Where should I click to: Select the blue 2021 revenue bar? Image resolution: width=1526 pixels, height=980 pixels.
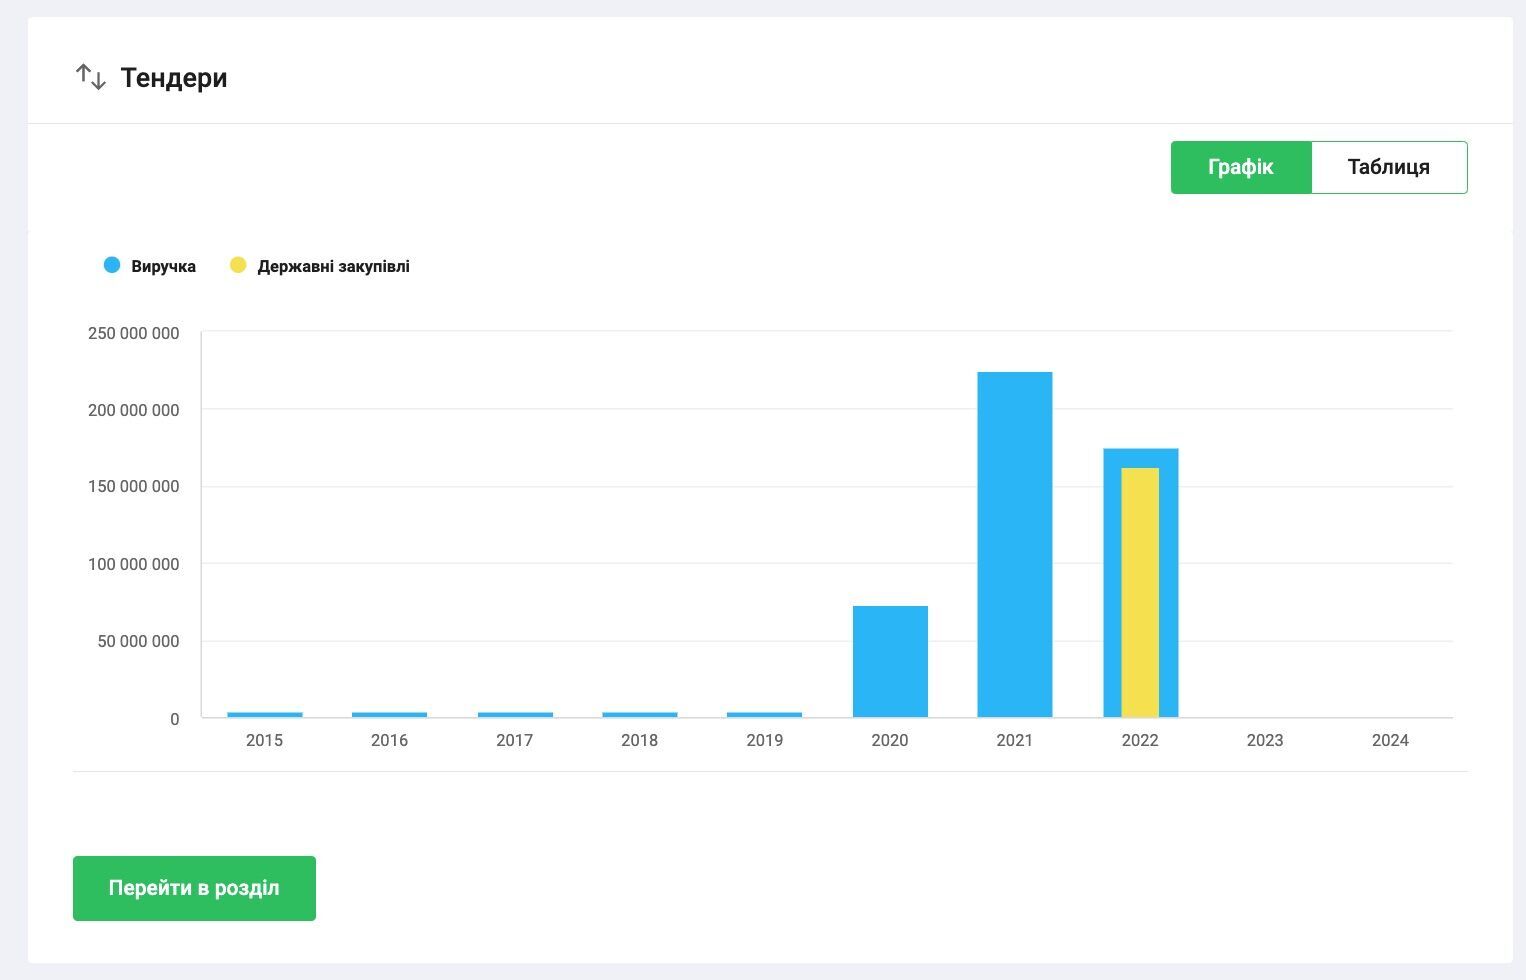[x=1015, y=545]
